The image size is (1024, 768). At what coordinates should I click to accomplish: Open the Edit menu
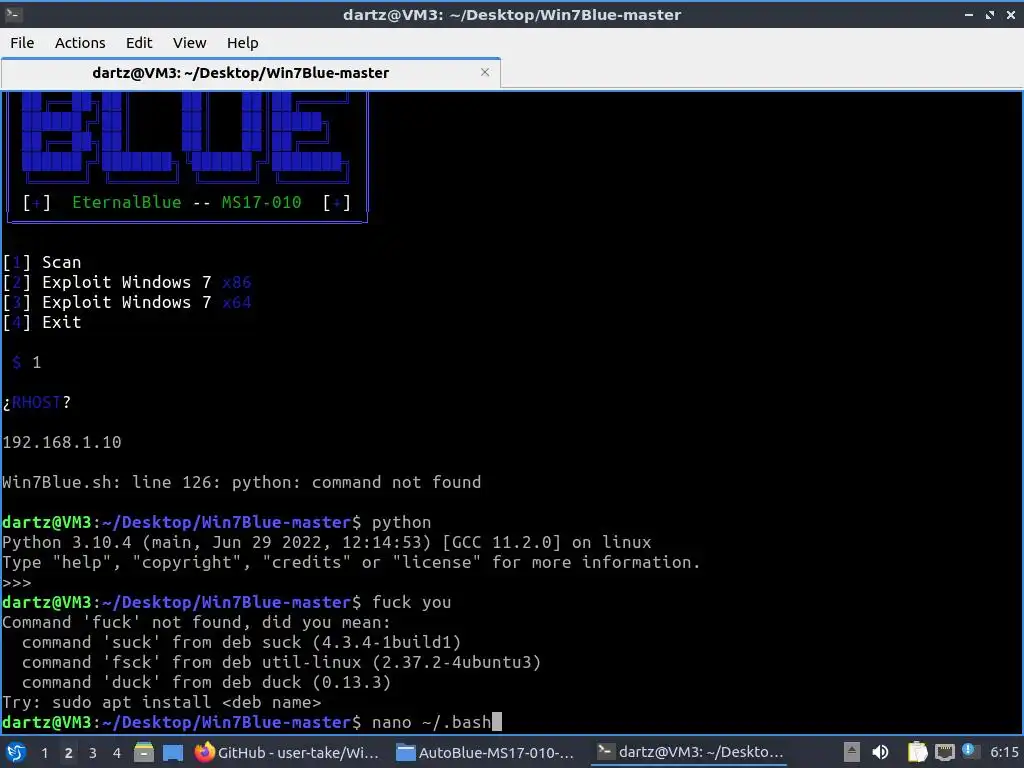(138, 43)
